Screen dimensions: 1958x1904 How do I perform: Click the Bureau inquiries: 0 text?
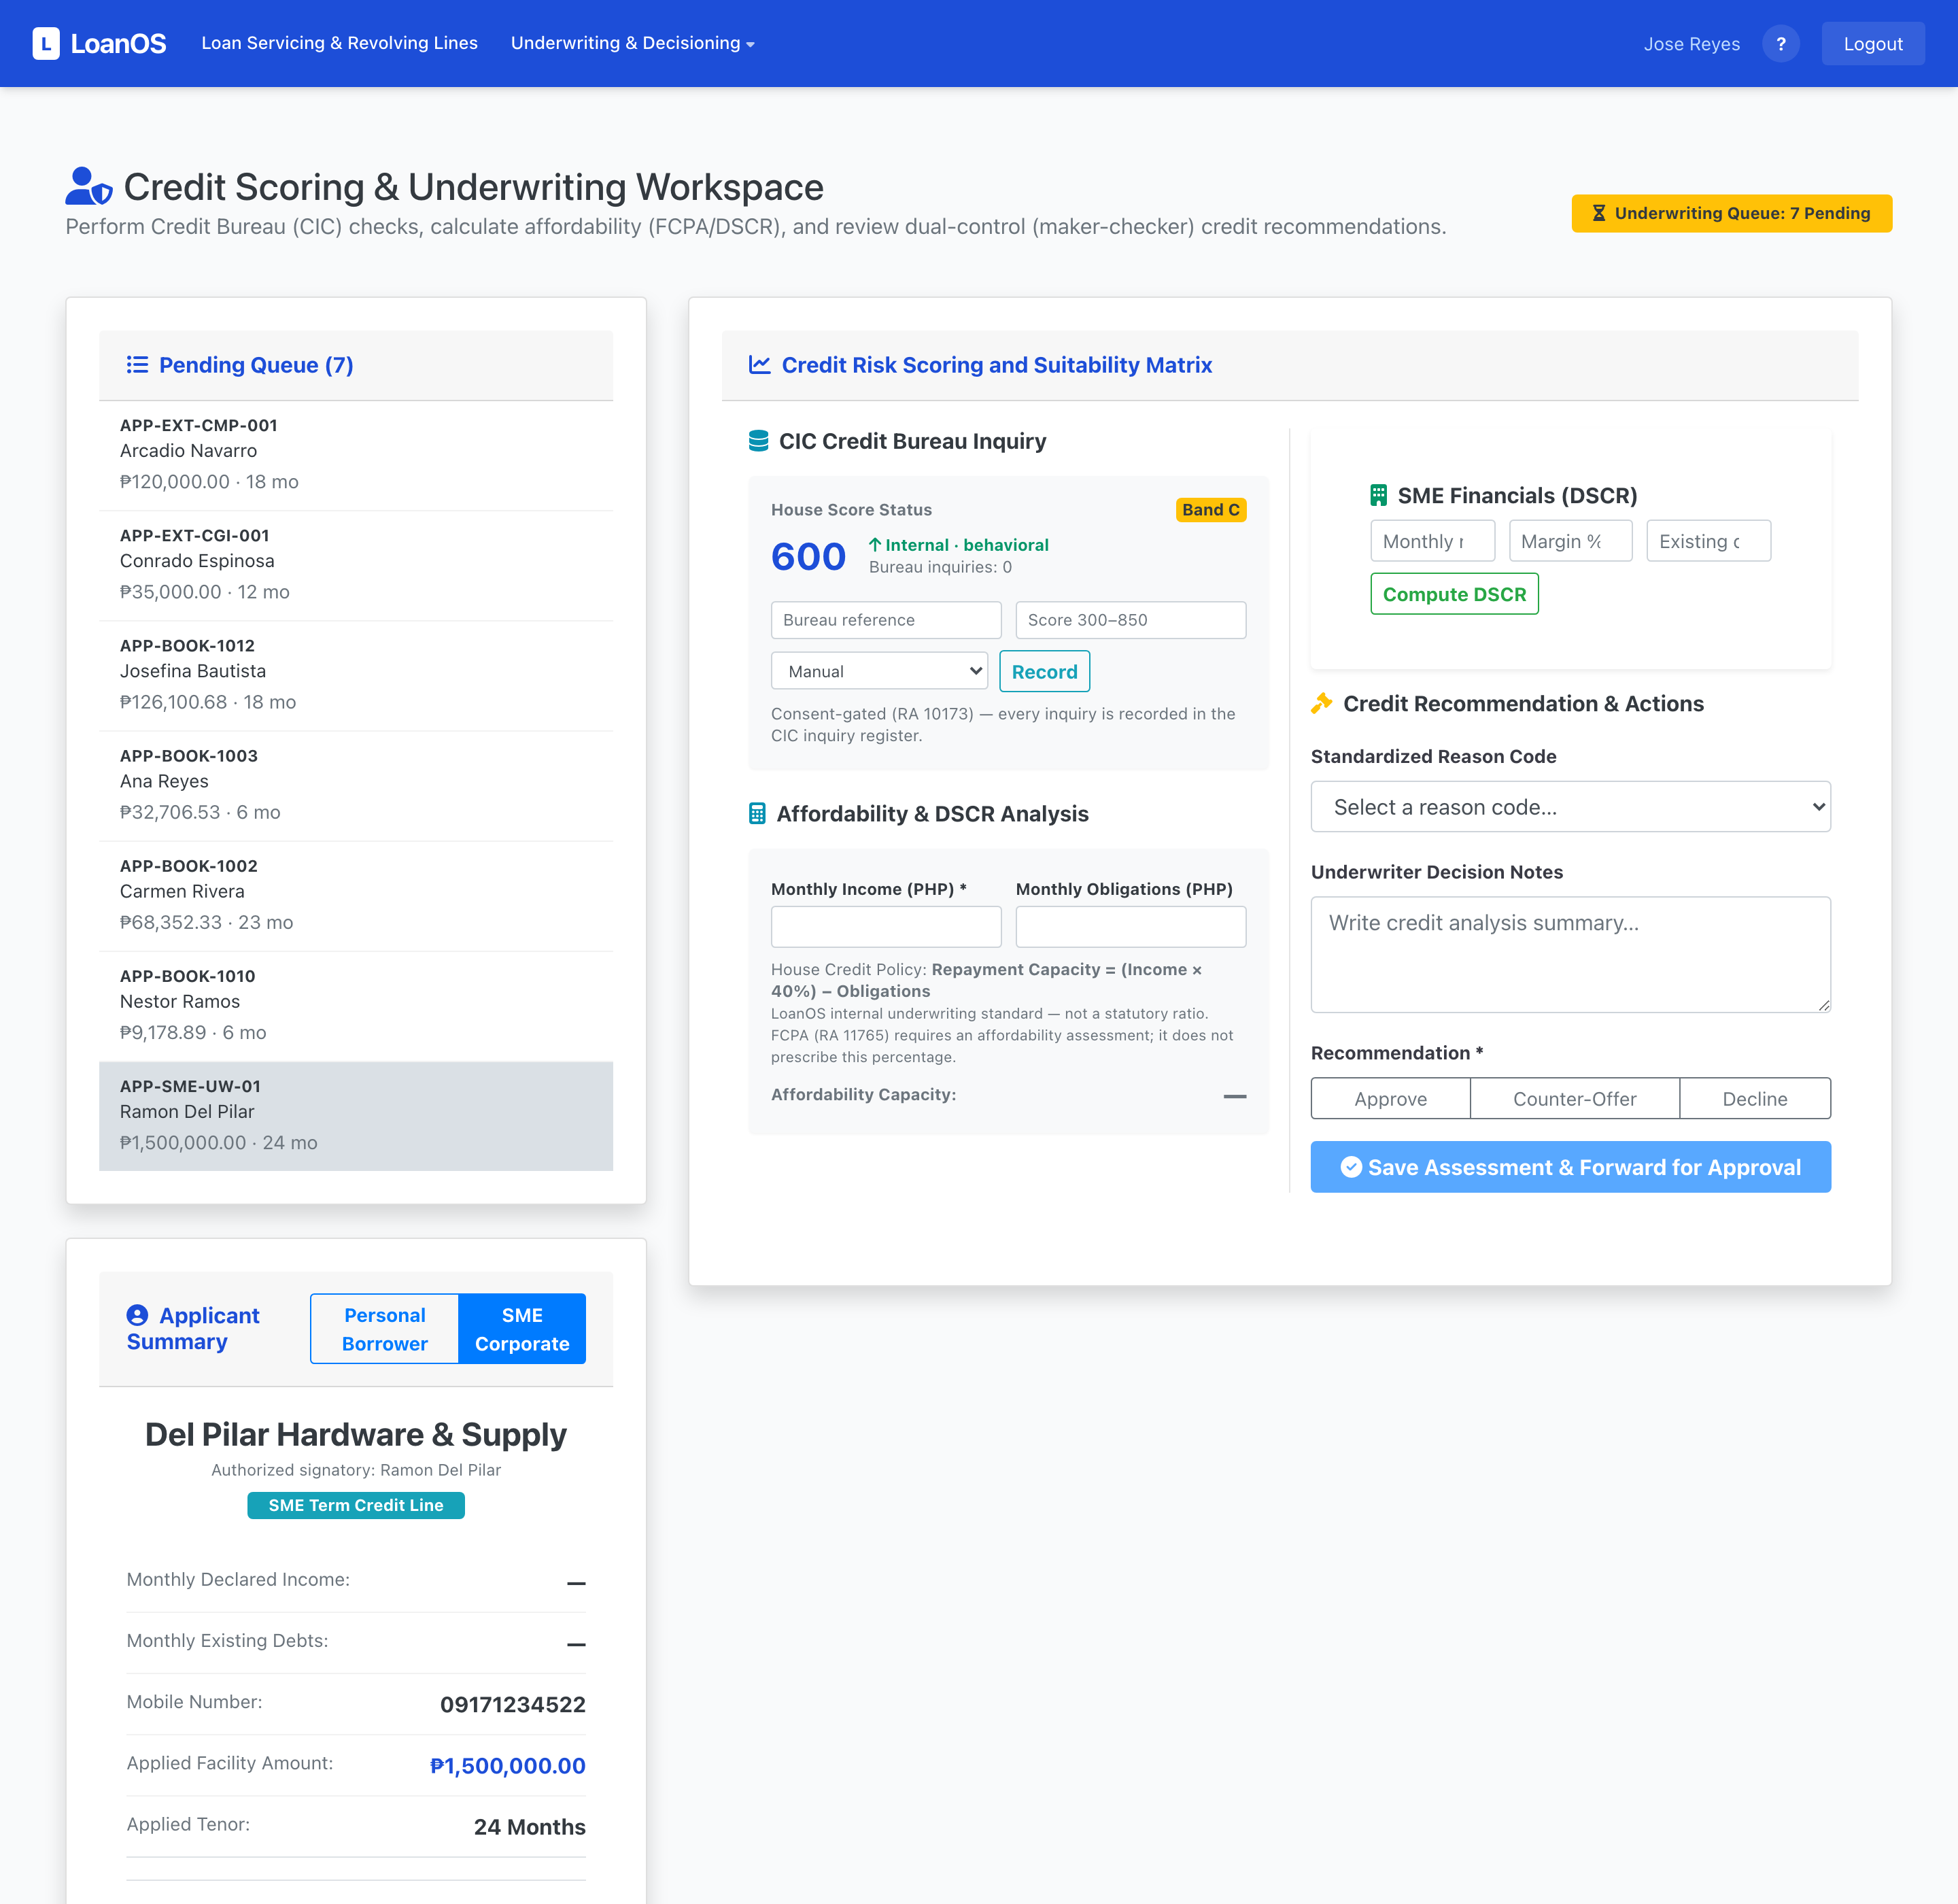pos(940,567)
